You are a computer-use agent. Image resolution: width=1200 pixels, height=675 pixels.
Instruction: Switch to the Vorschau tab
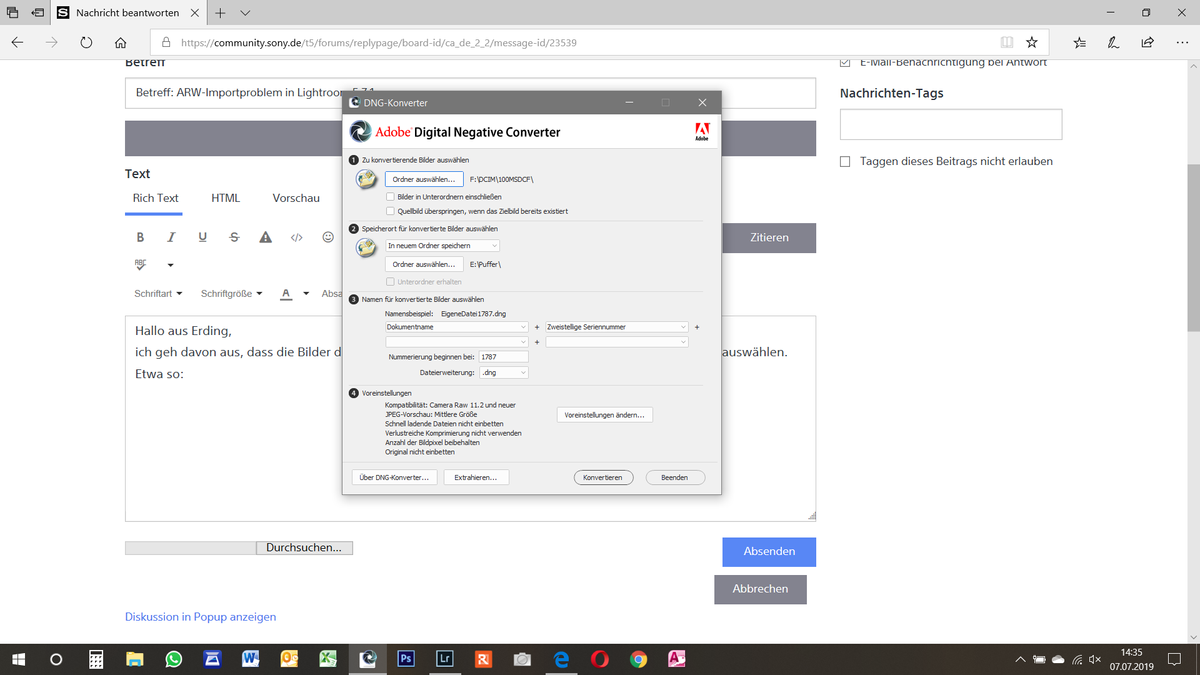pyautogui.click(x=296, y=198)
